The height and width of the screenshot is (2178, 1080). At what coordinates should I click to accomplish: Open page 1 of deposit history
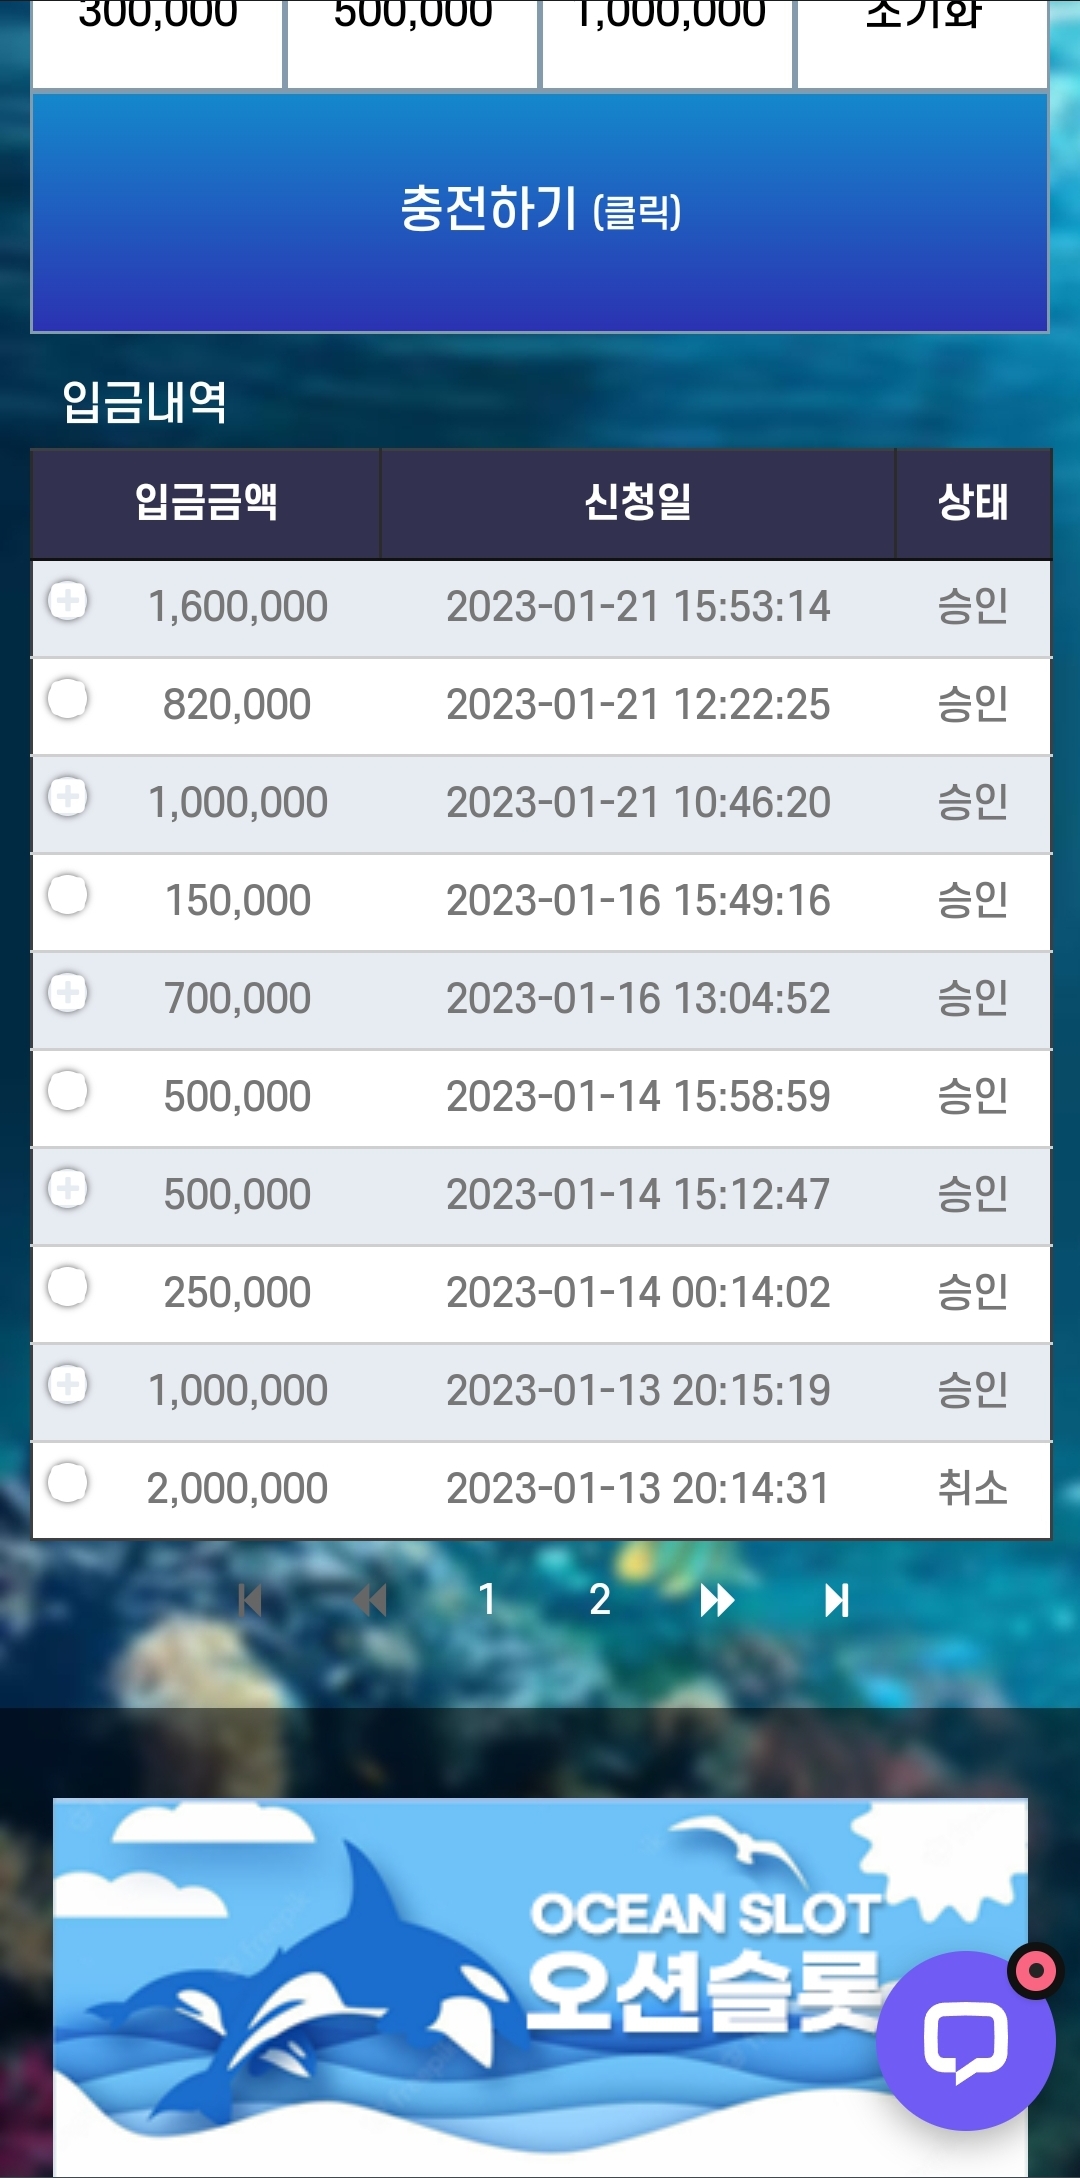click(x=487, y=1600)
